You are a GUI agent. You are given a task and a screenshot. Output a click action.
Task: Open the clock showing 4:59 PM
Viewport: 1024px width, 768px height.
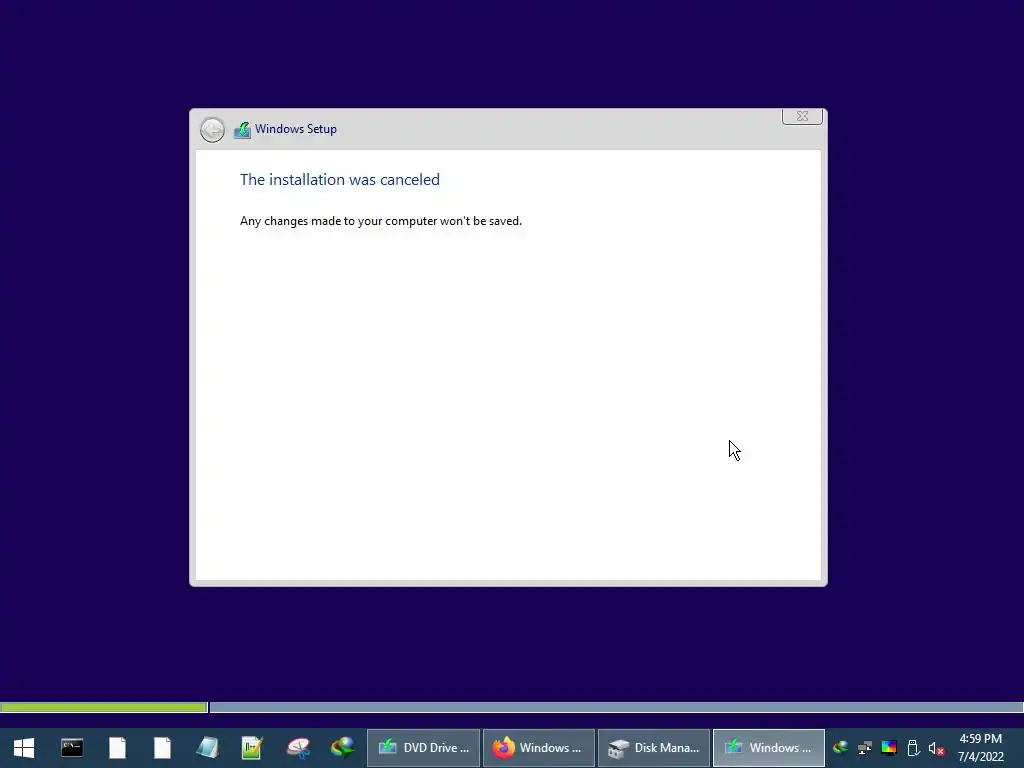click(x=981, y=748)
